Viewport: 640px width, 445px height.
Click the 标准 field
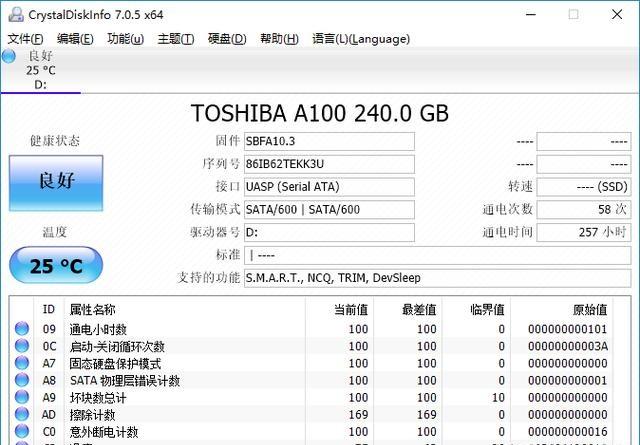click(438, 256)
